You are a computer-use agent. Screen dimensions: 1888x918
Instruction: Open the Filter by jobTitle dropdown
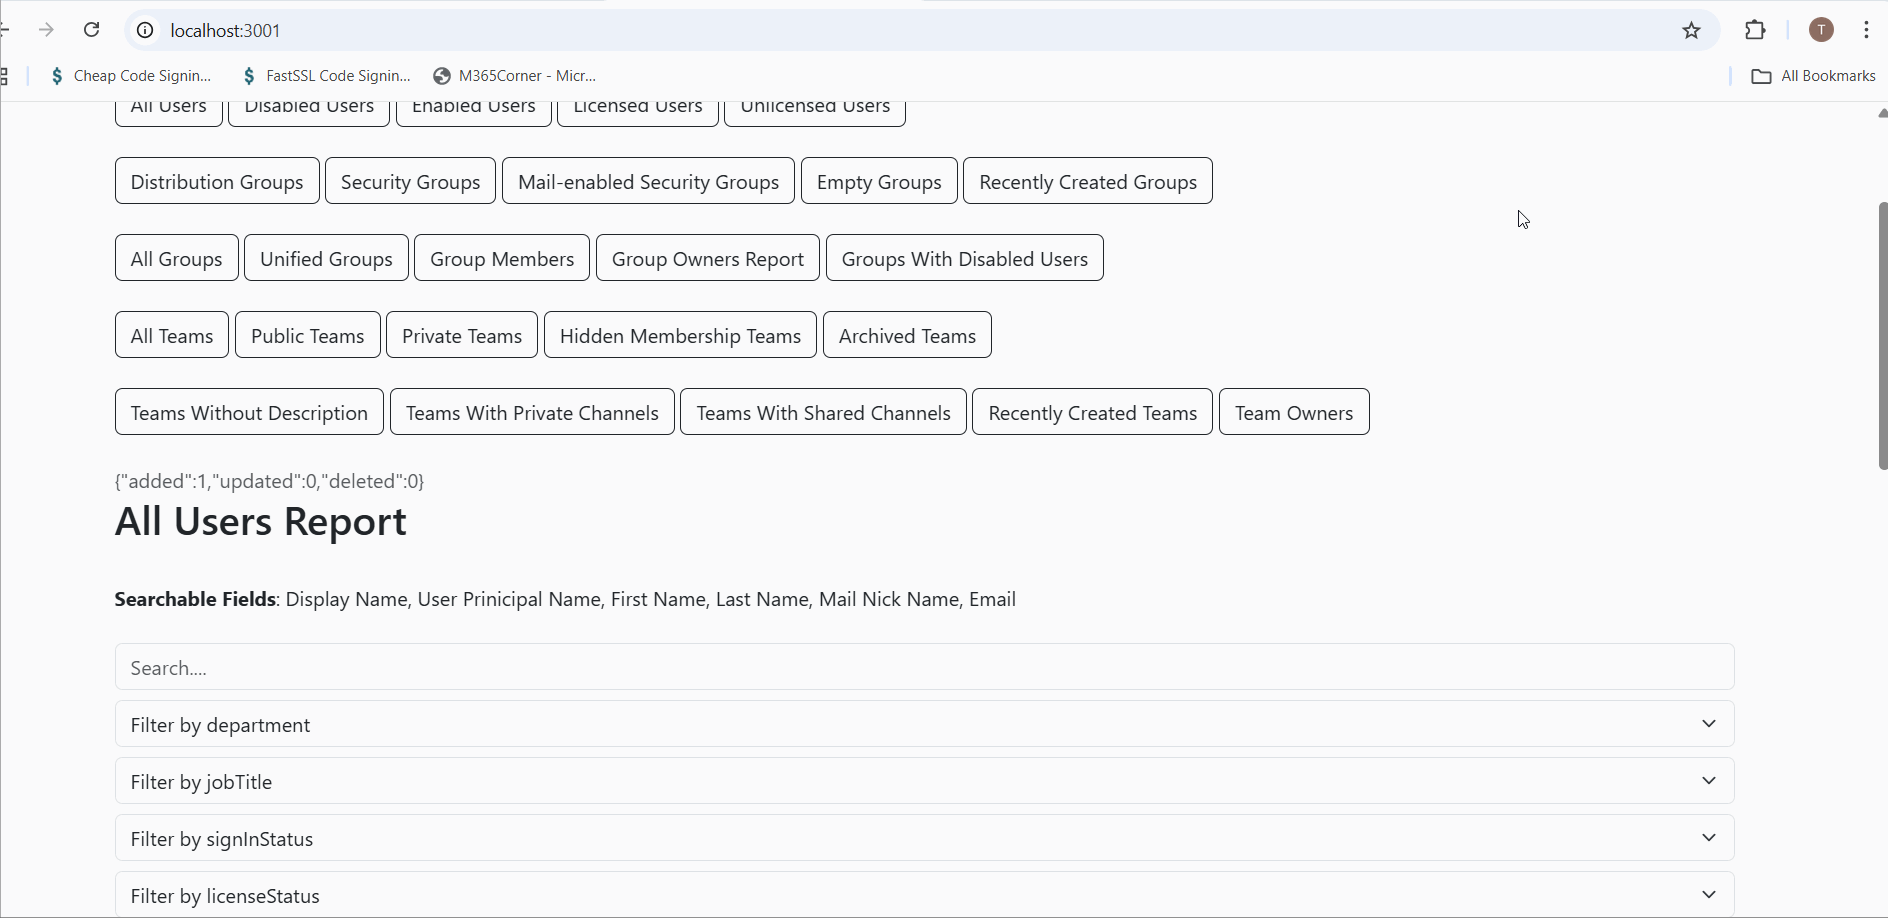[924, 781]
